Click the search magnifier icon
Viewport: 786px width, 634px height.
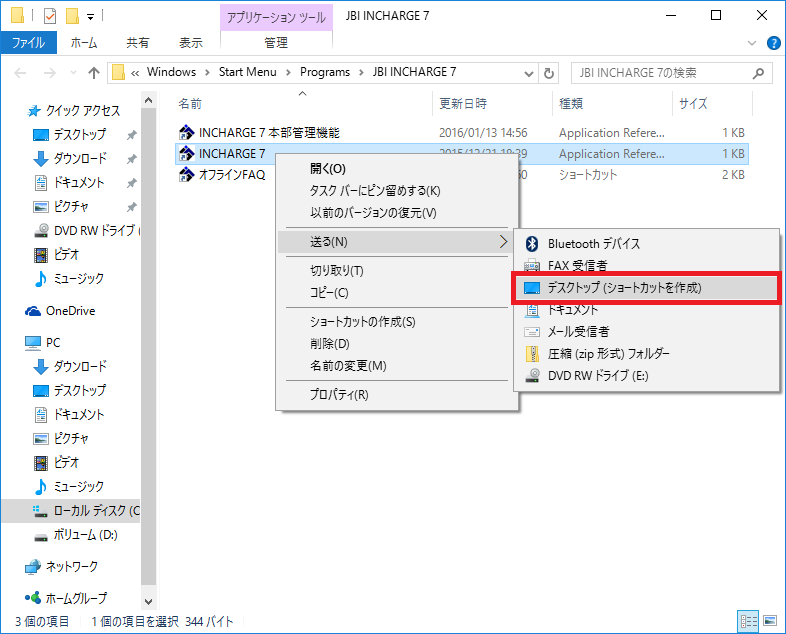pyautogui.click(x=758, y=73)
